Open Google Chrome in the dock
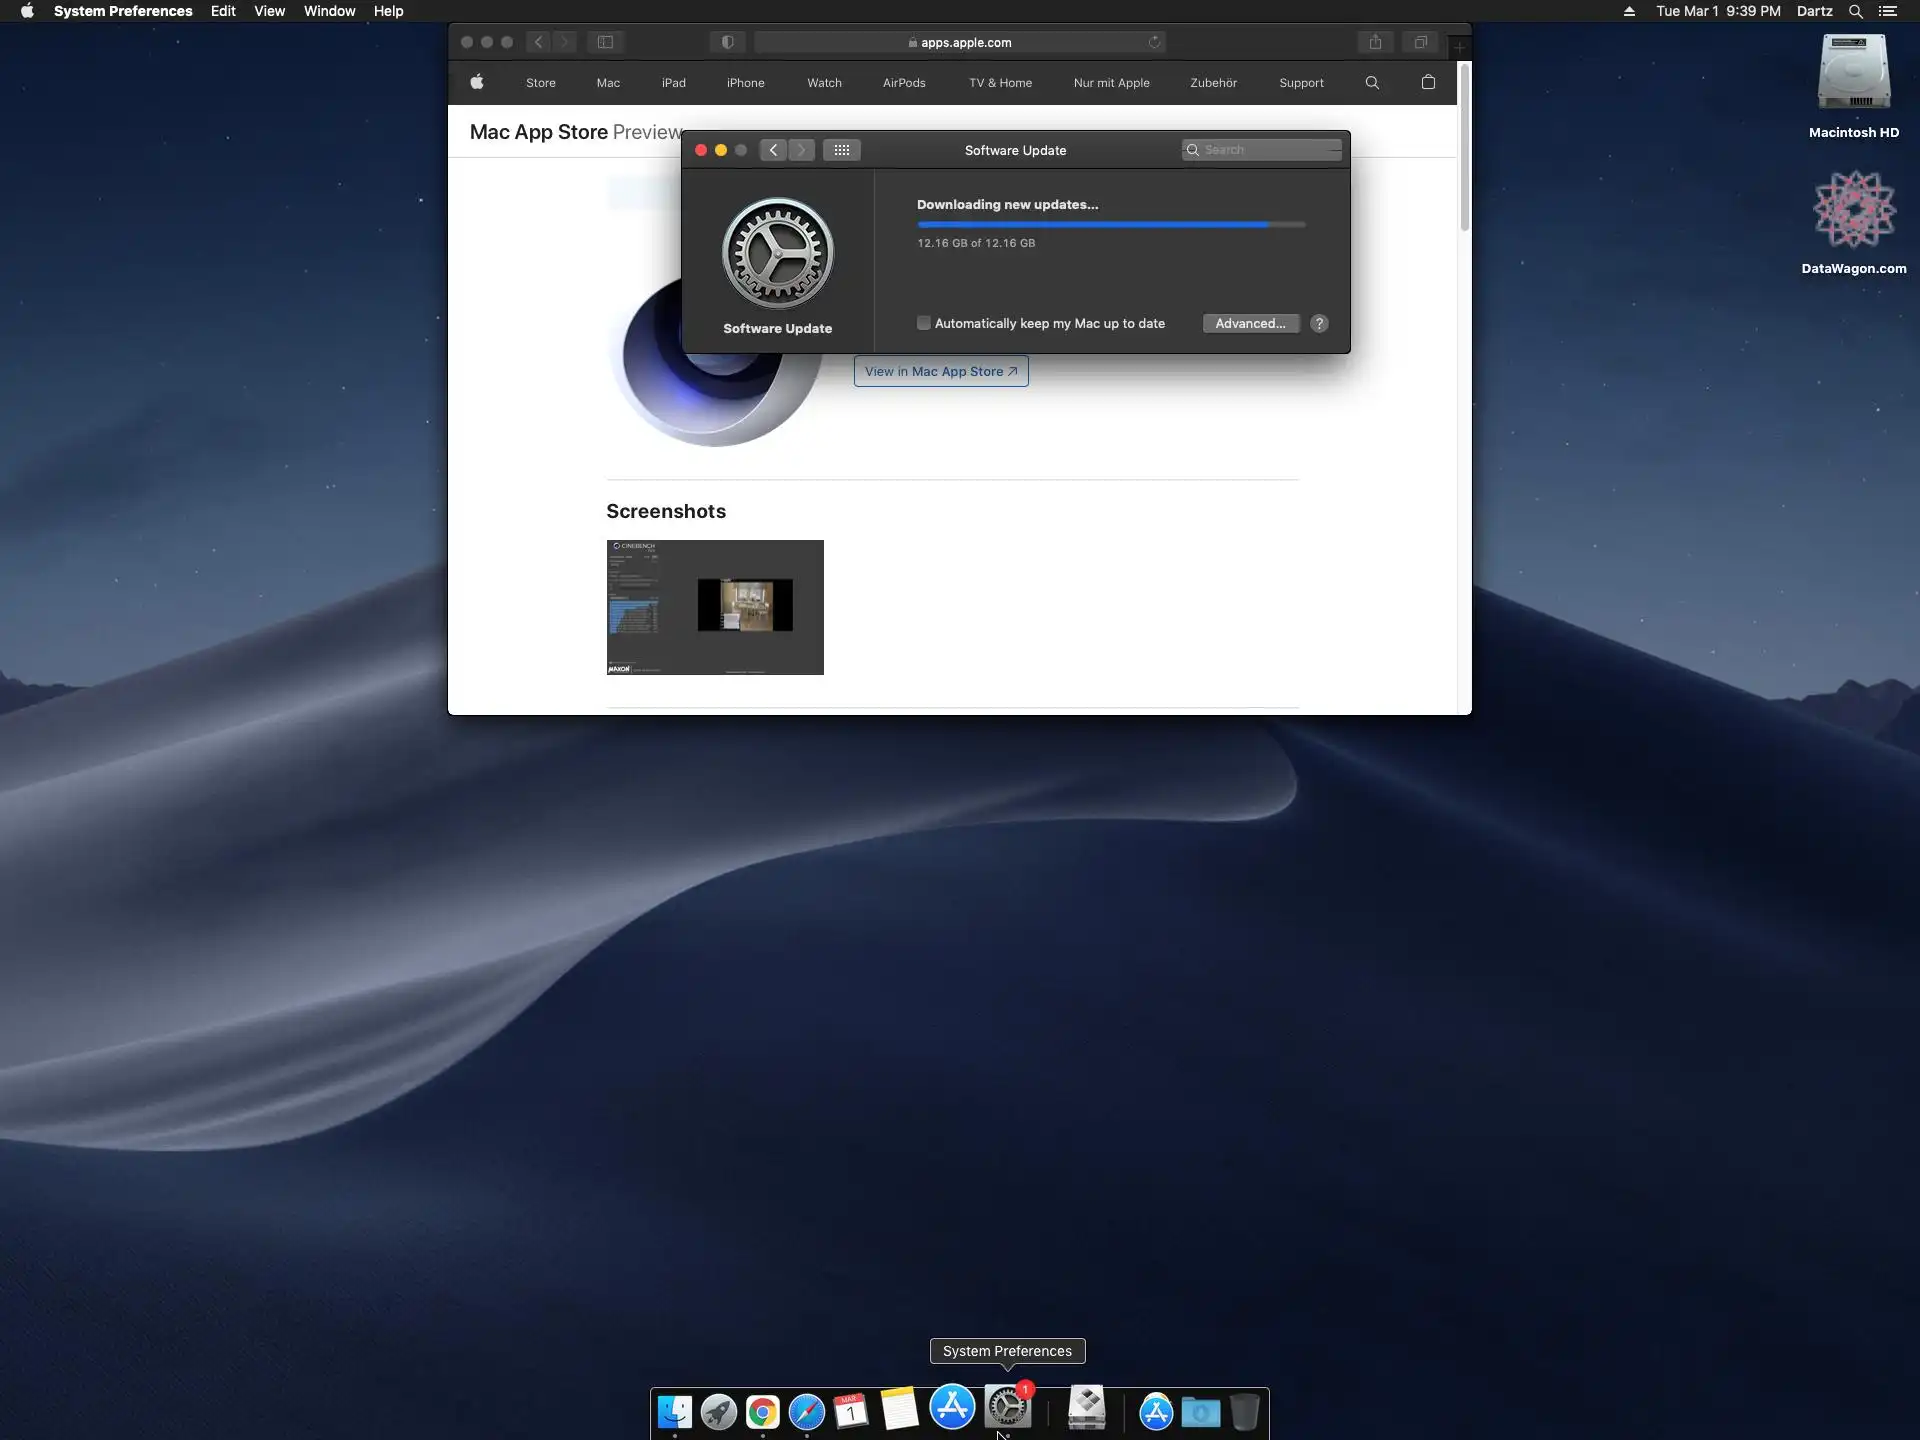Viewport: 1920px width, 1440px height. click(762, 1411)
